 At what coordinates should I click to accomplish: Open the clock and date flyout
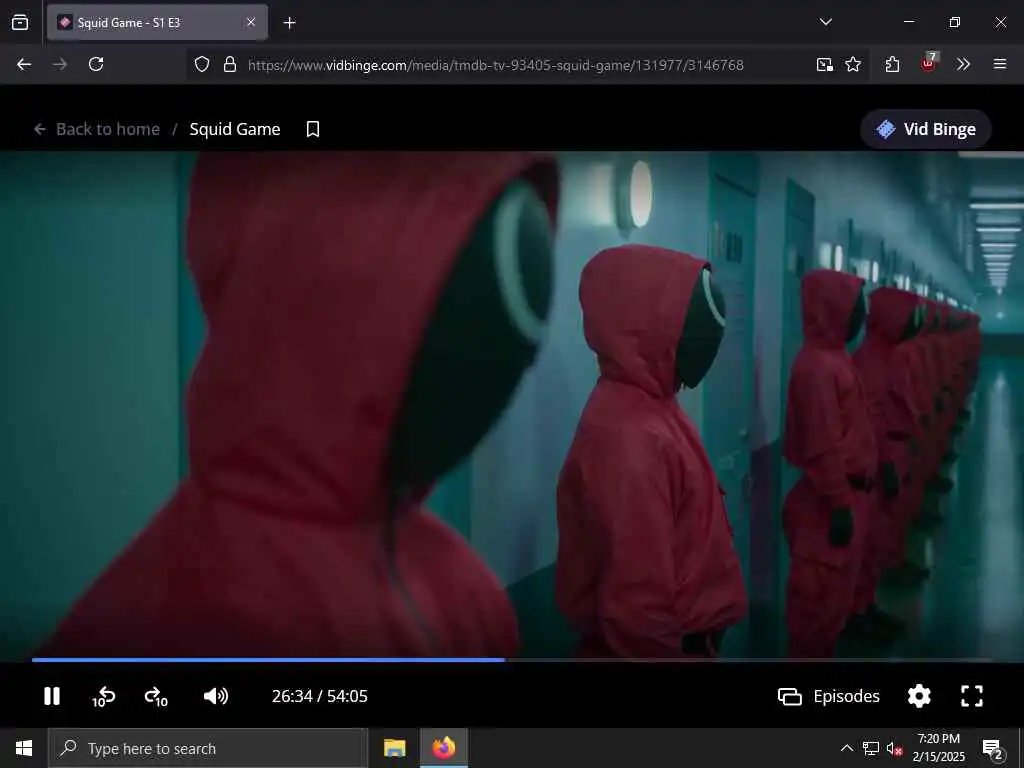(938, 748)
